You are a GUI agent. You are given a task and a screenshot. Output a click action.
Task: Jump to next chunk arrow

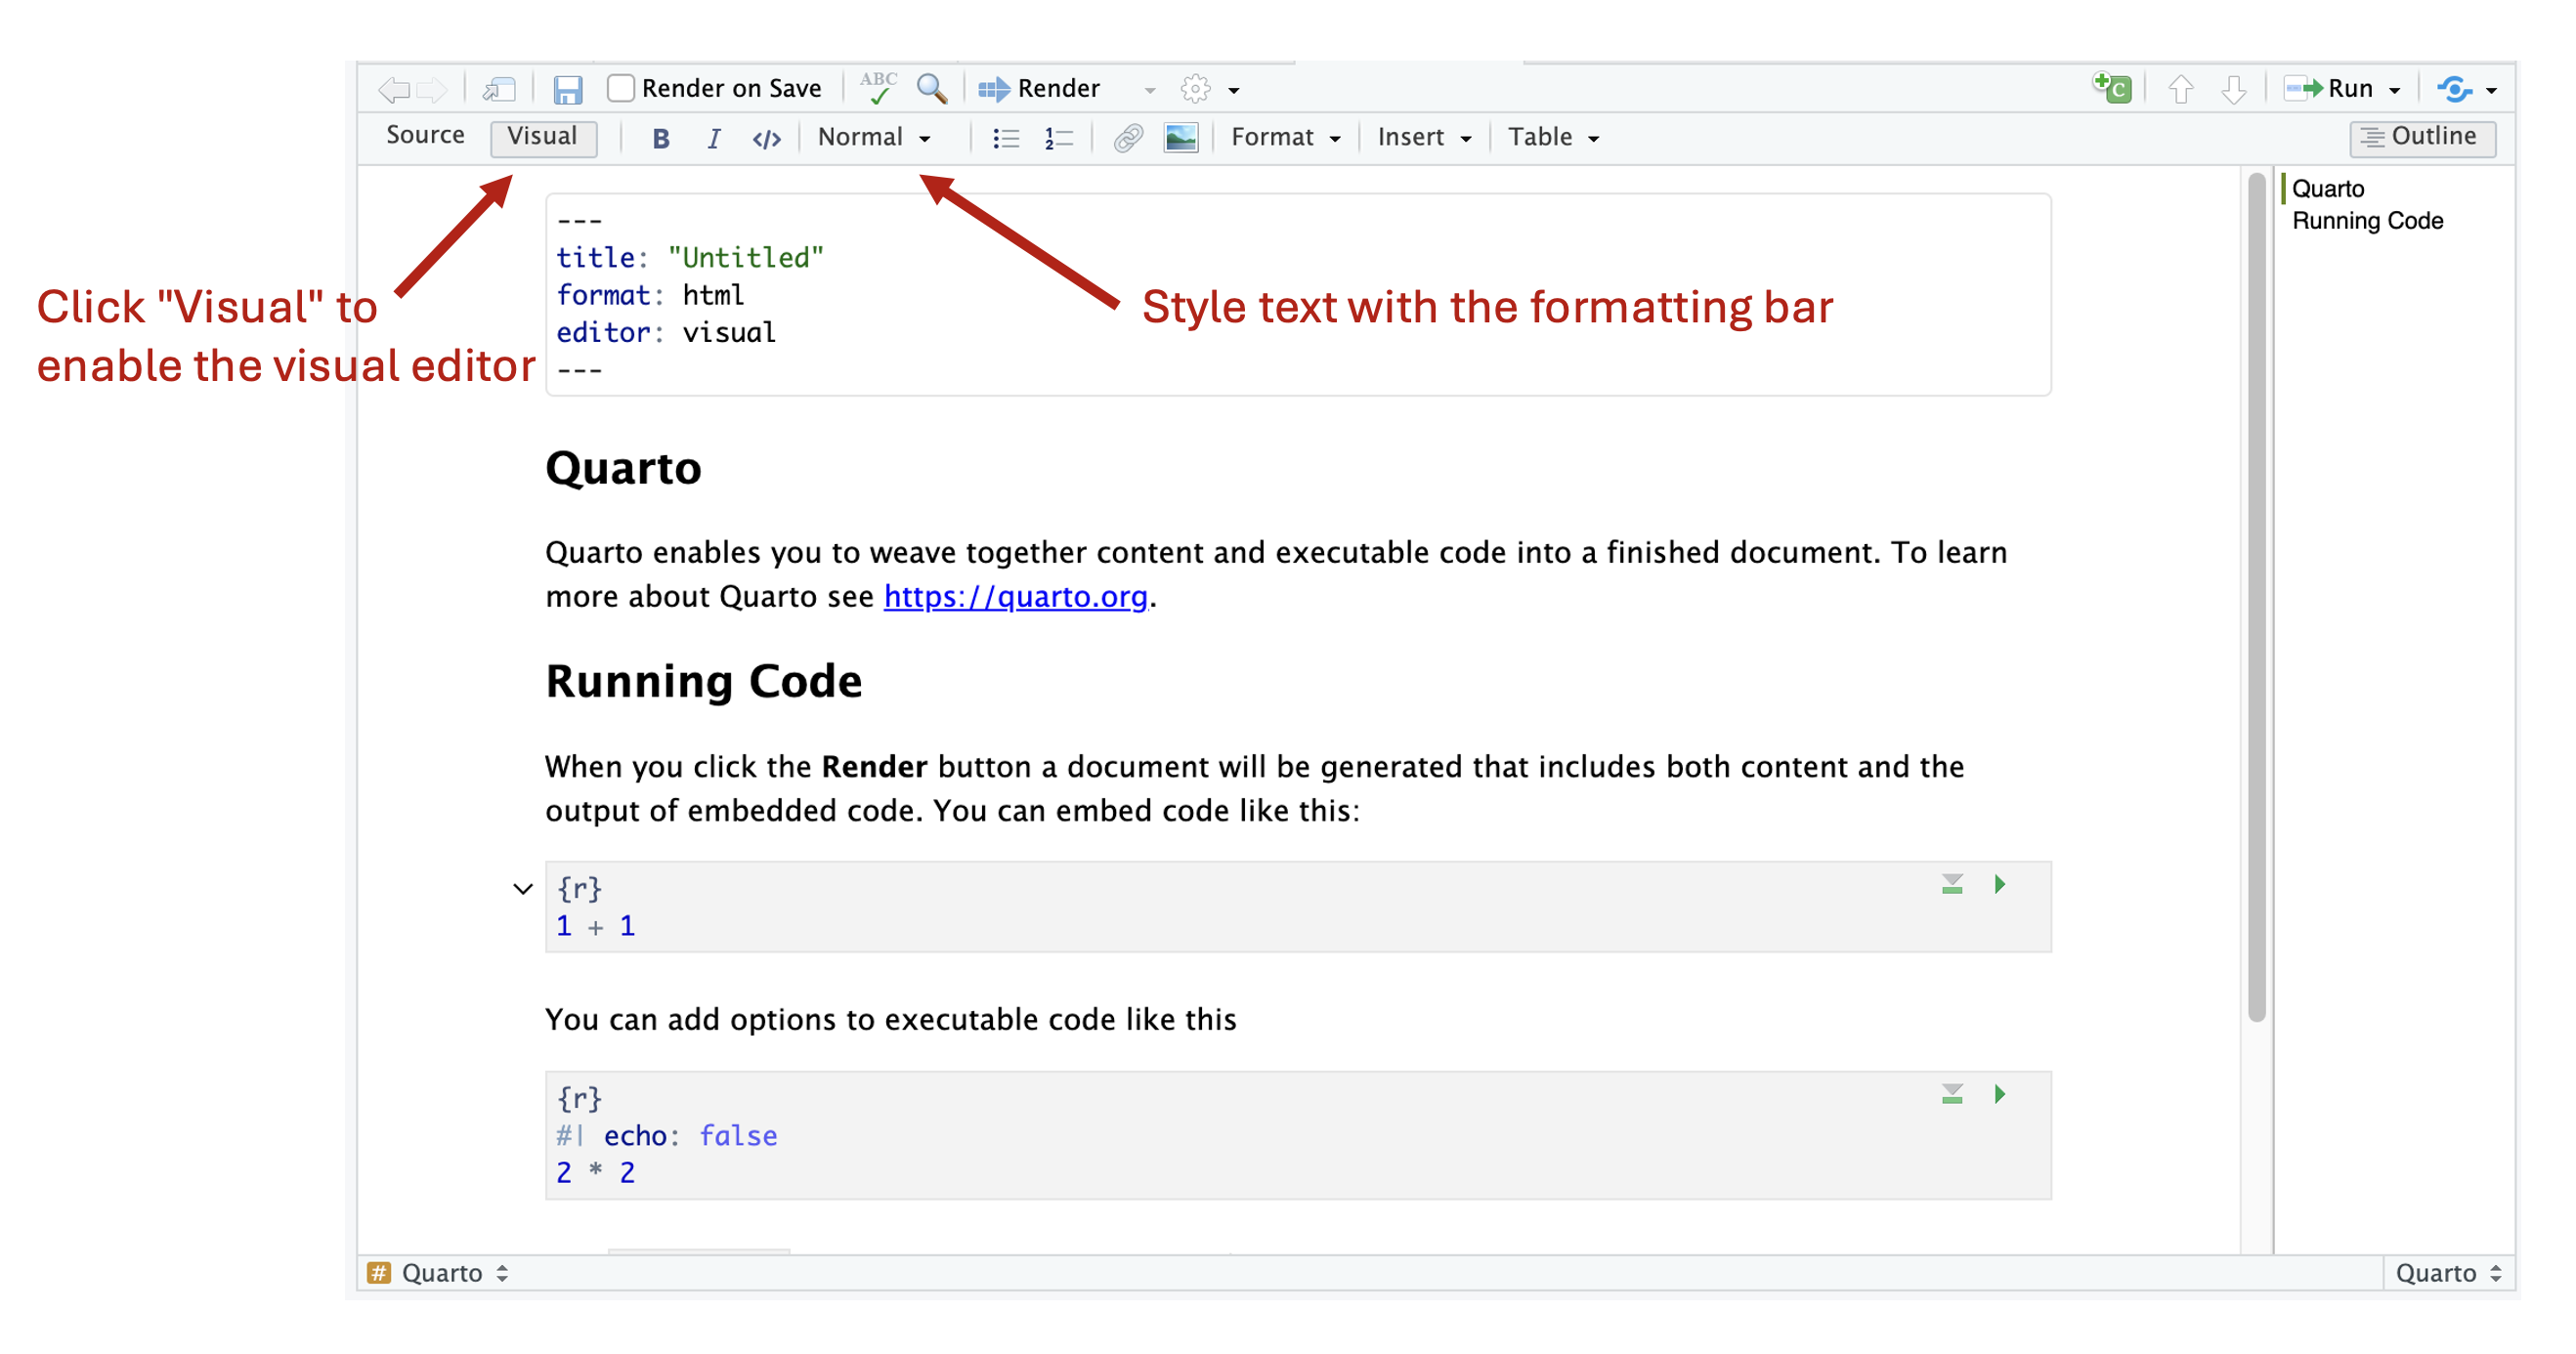click(x=2233, y=89)
